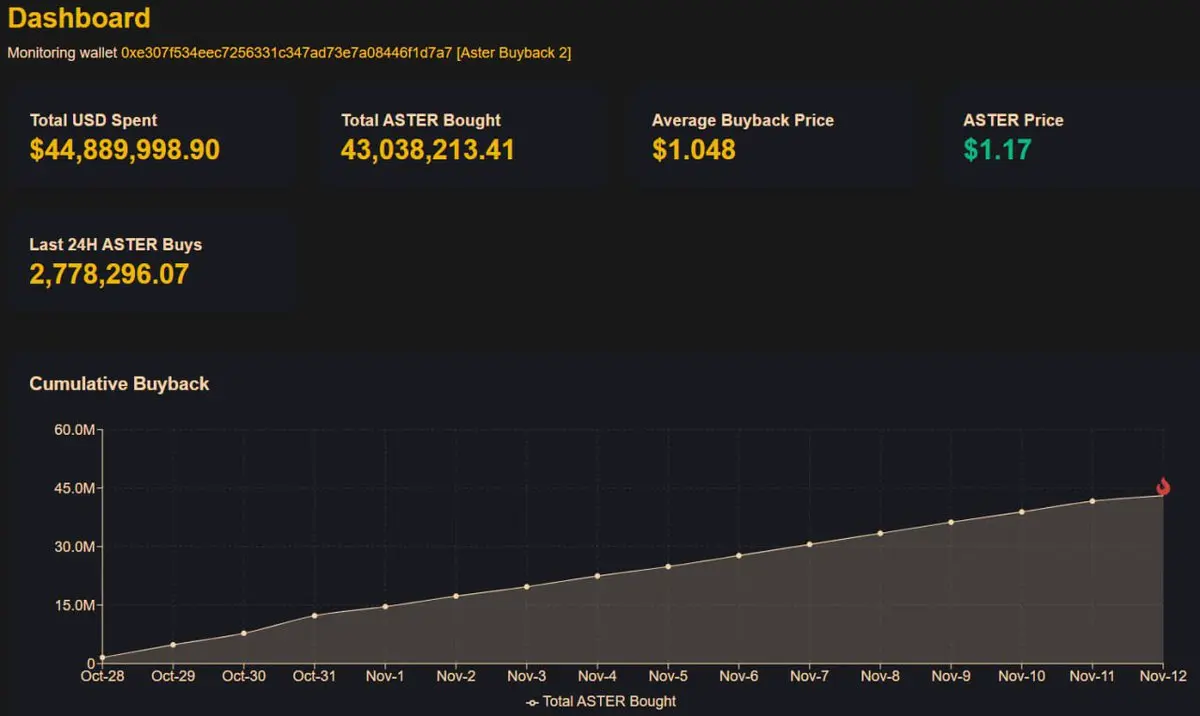The image size is (1200, 716).
Task: Click the Last 24H ASTER Buys label
Action: [x=116, y=244]
